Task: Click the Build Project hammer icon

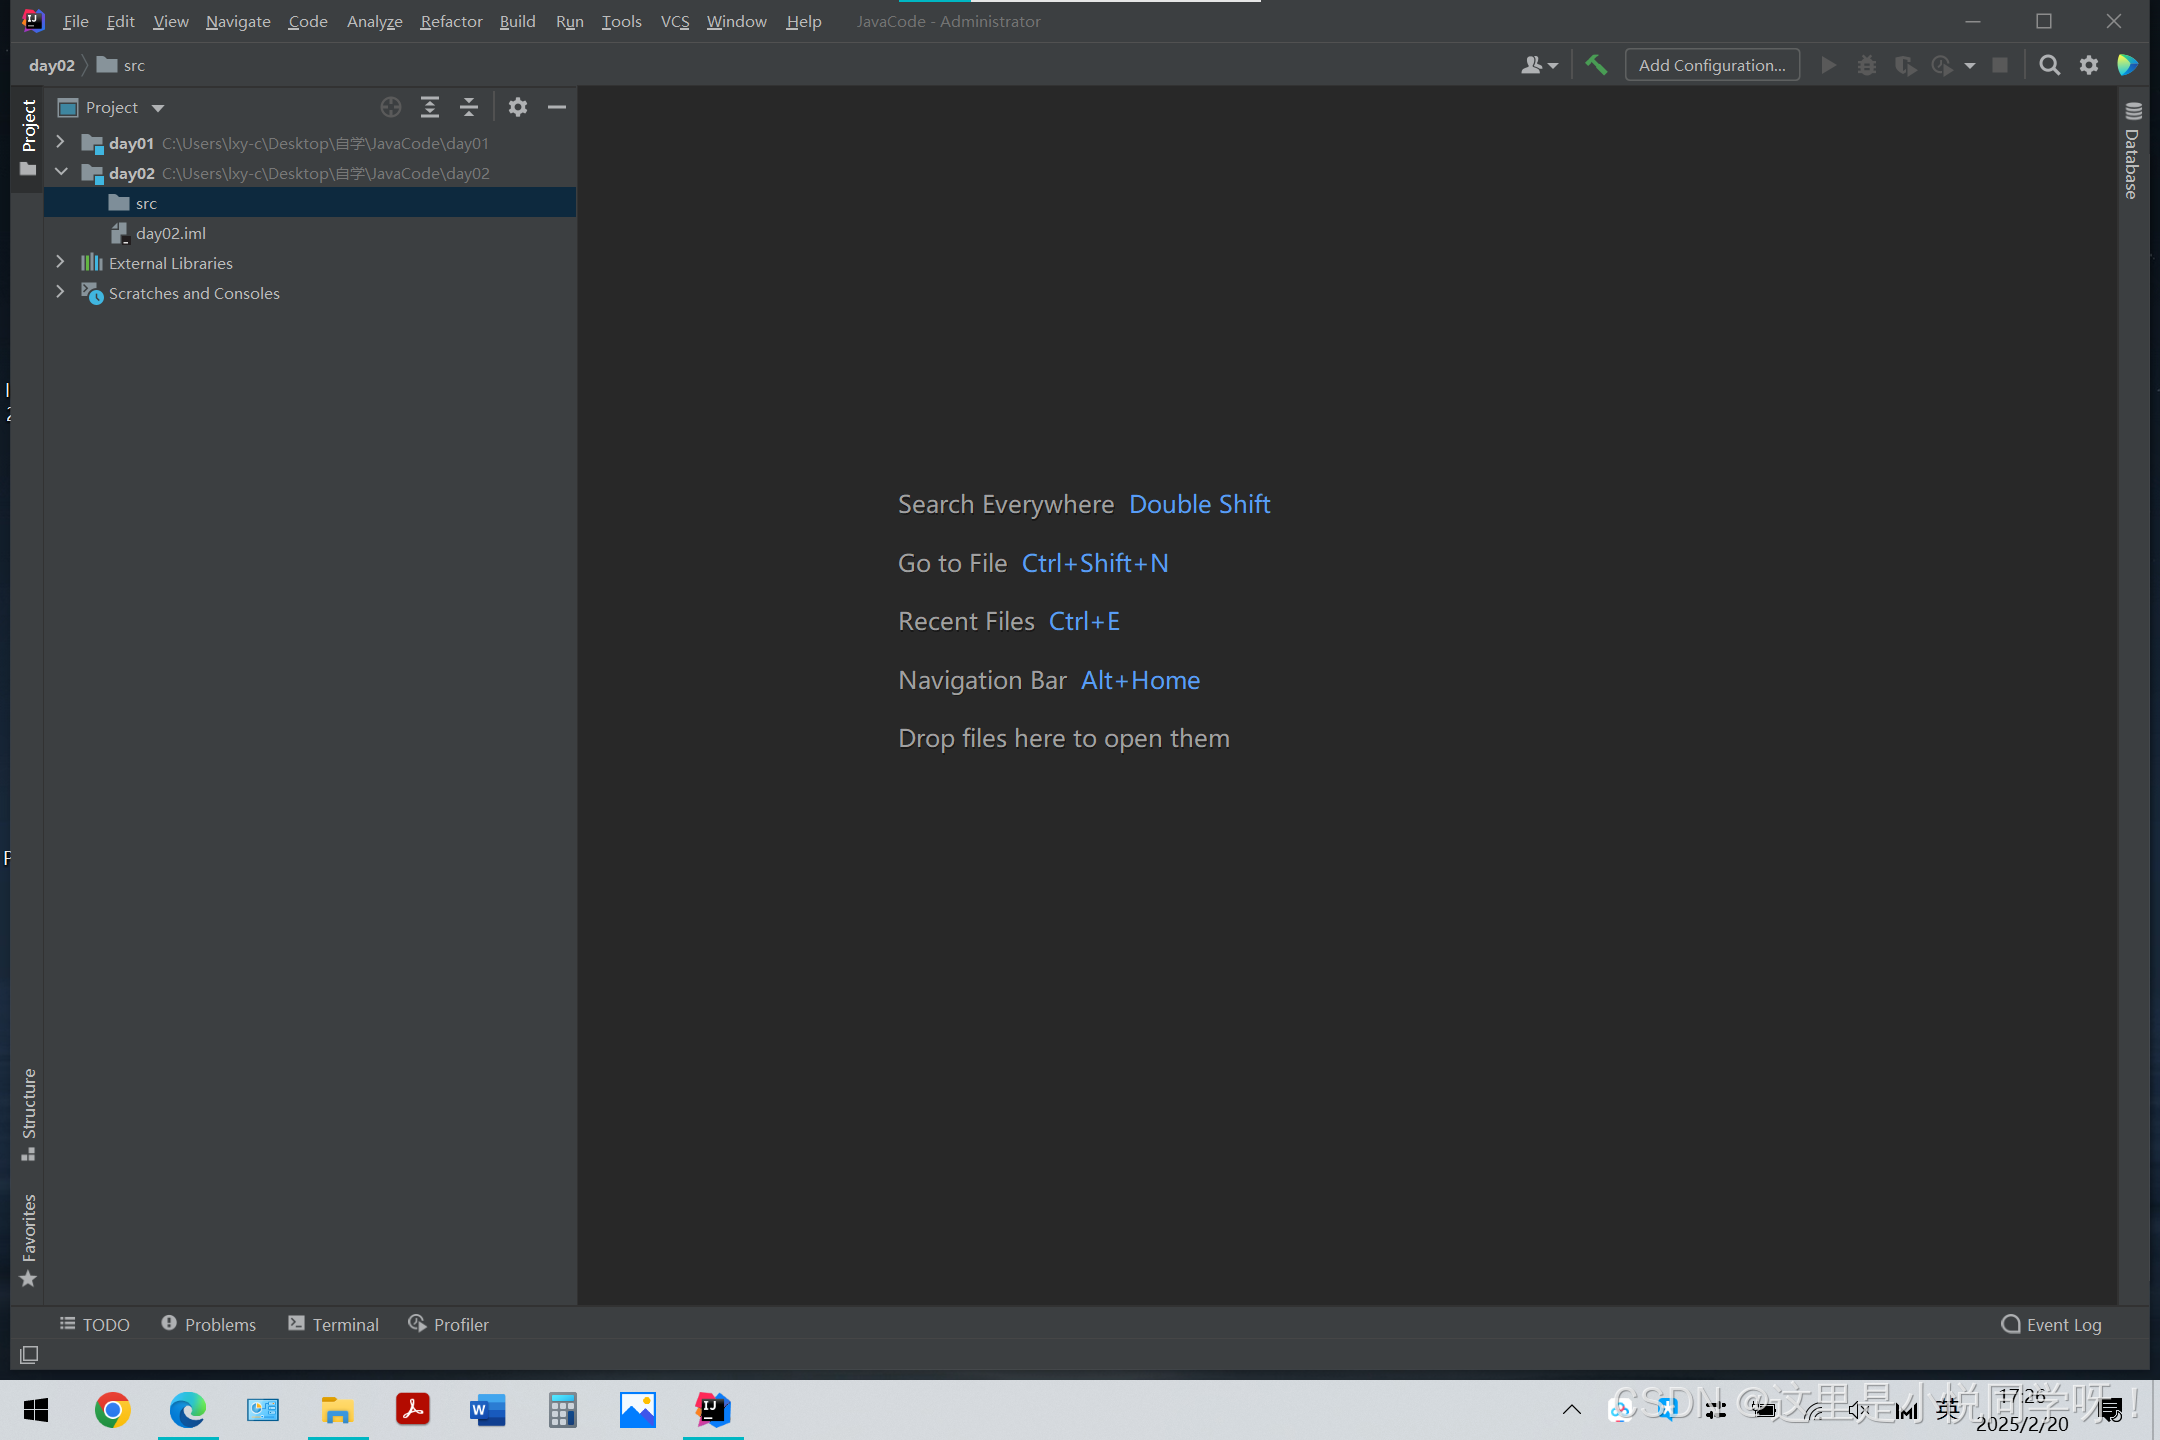Action: click(x=1596, y=65)
